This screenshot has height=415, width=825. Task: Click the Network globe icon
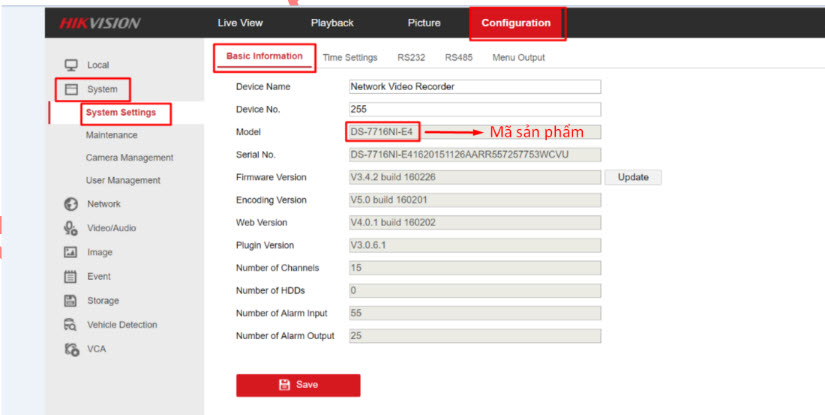(x=71, y=204)
